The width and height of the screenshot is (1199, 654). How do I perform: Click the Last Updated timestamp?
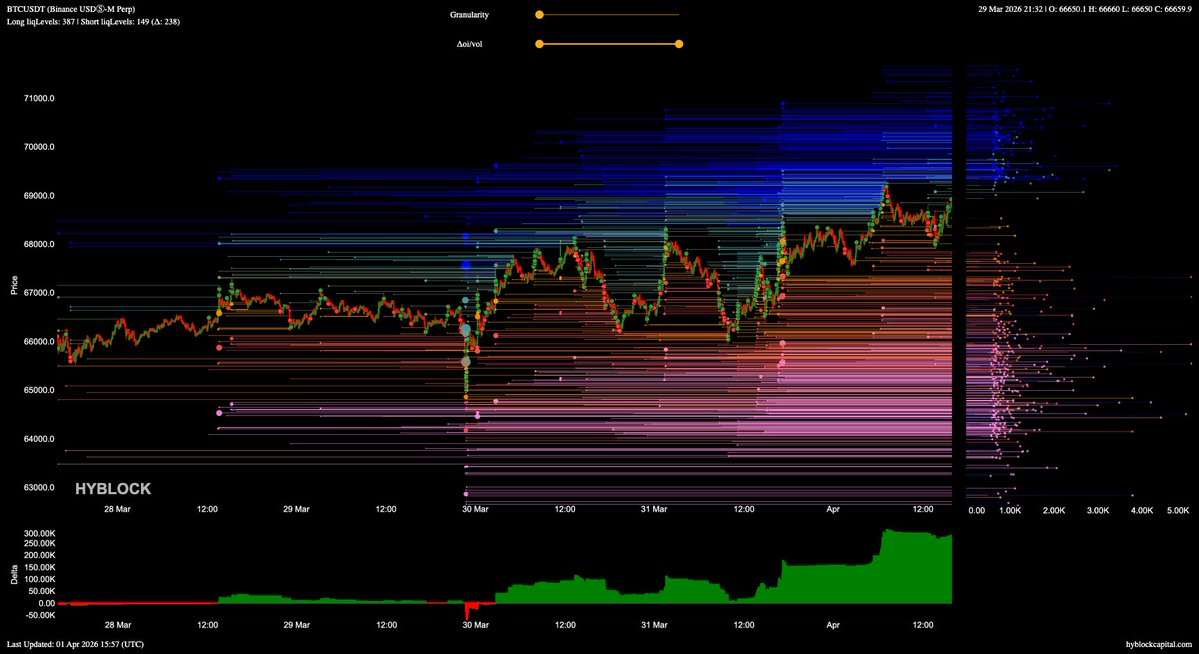coord(75,644)
